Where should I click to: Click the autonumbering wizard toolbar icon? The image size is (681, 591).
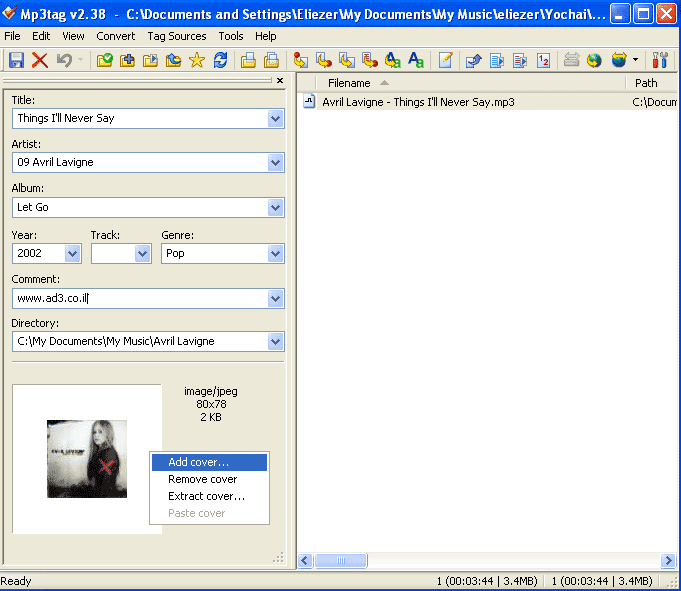543,60
